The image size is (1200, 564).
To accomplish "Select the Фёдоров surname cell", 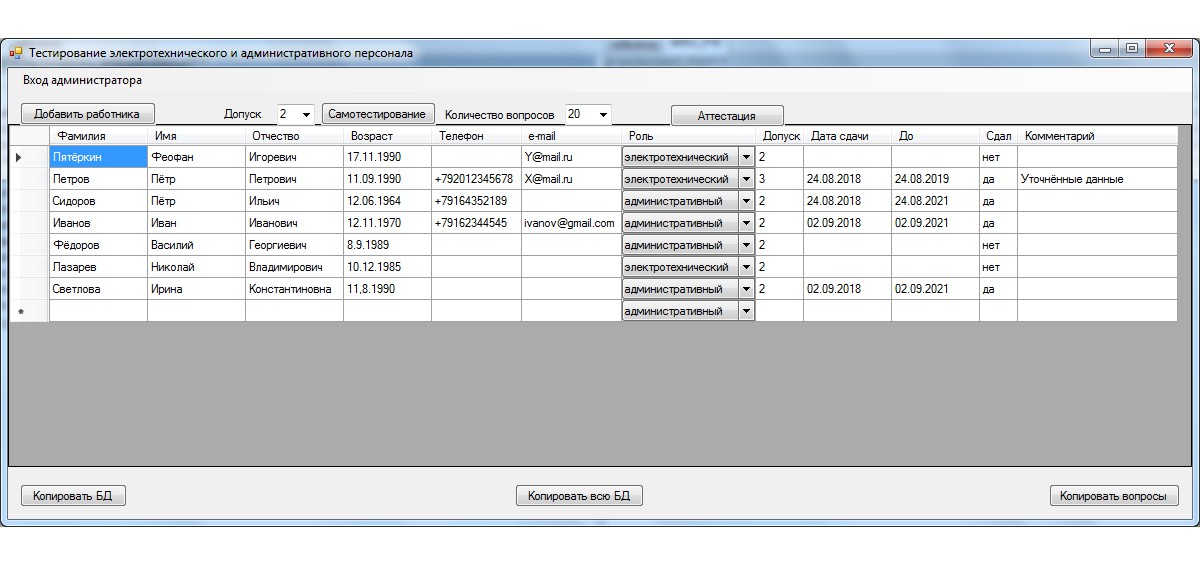I will (x=98, y=245).
